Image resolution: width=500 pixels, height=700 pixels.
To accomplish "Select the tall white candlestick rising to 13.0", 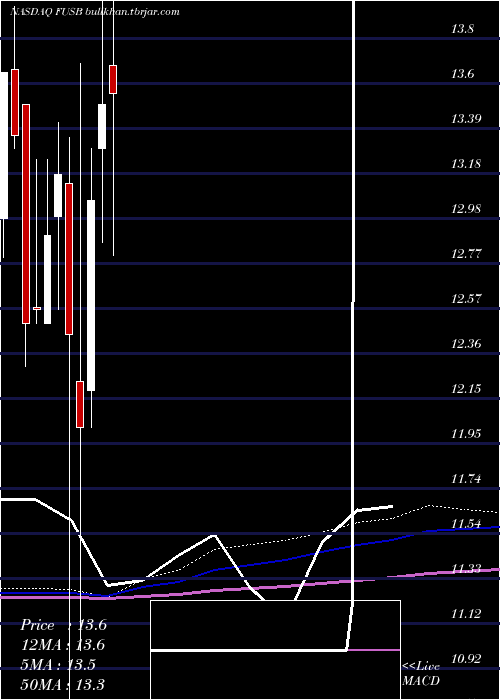I will pyautogui.click(x=91, y=295).
